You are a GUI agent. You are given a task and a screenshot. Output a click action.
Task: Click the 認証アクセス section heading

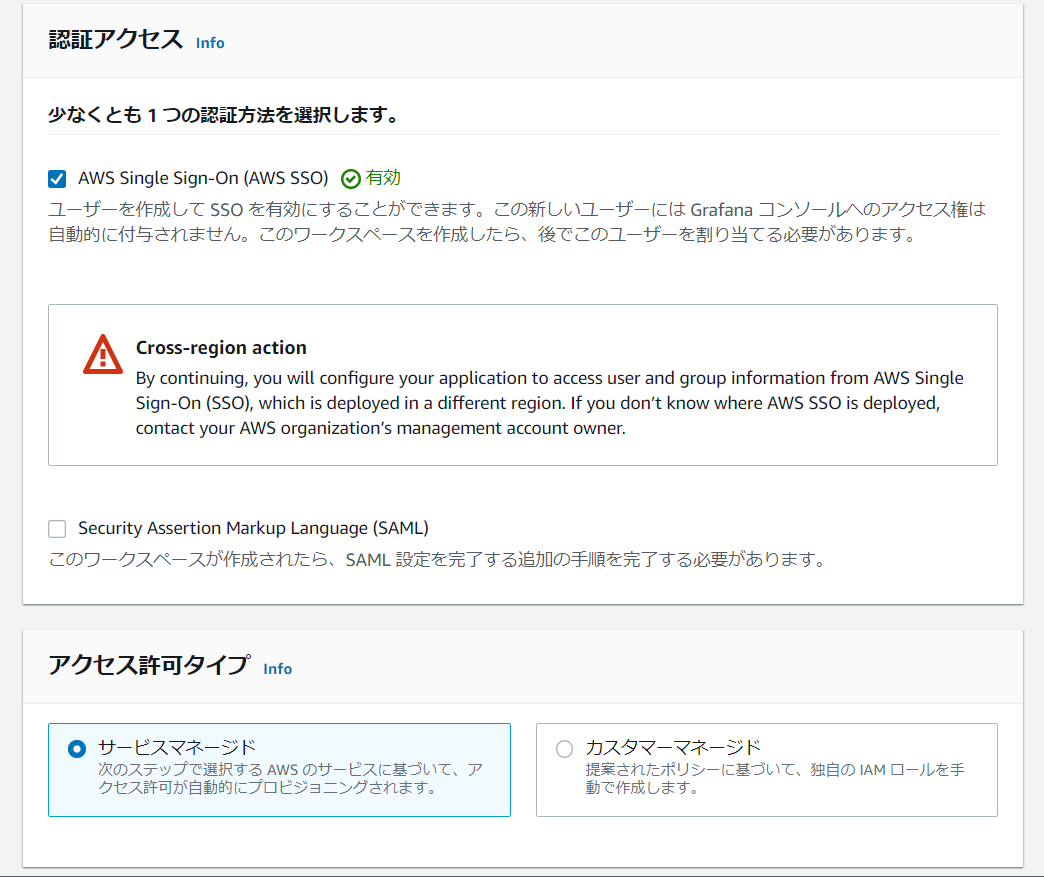[x=116, y=40]
